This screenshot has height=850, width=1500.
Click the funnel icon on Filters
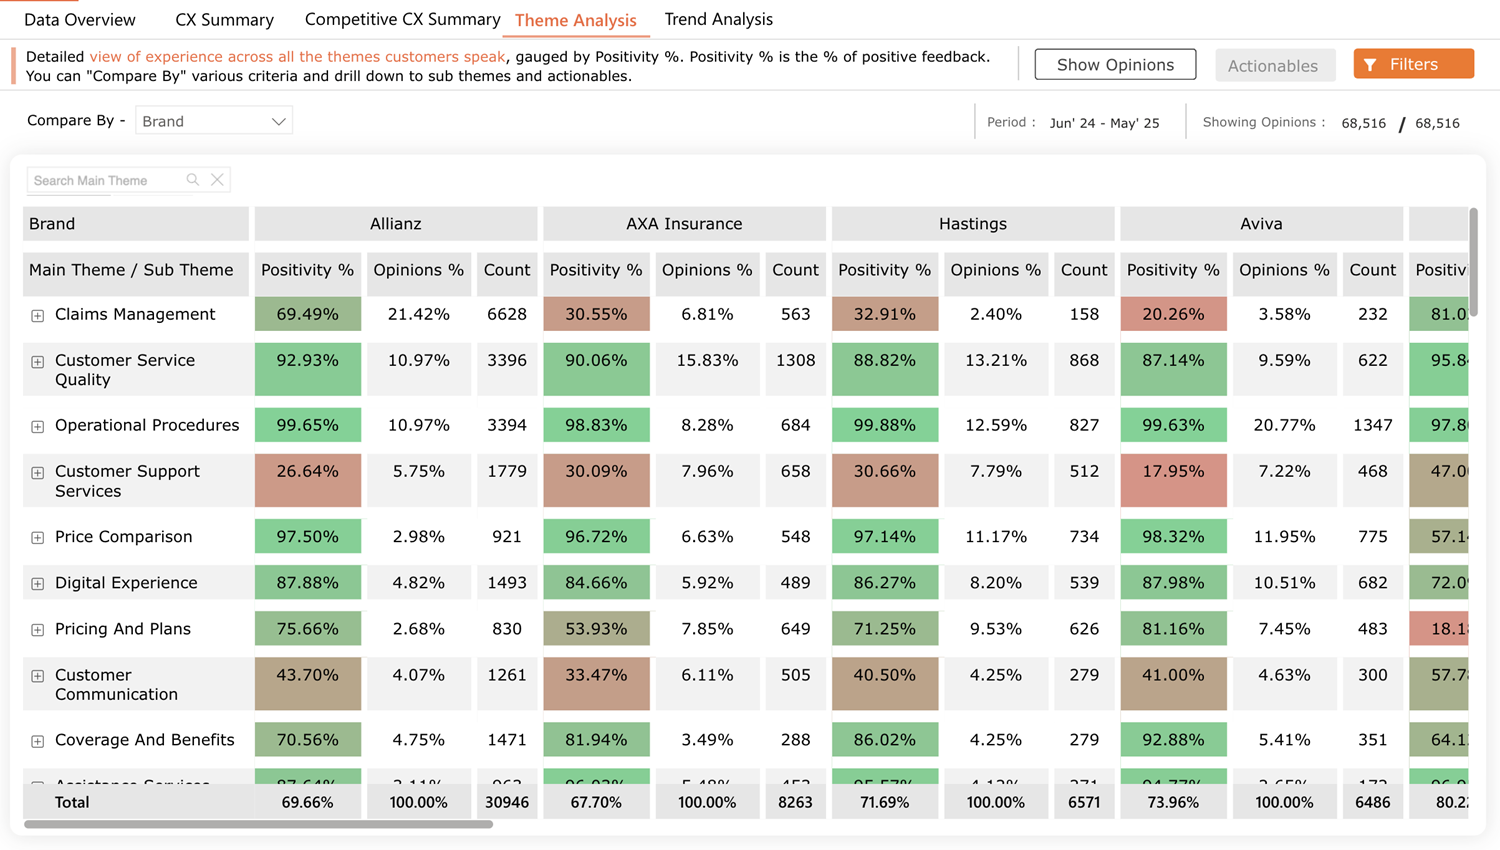tap(1370, 65)
